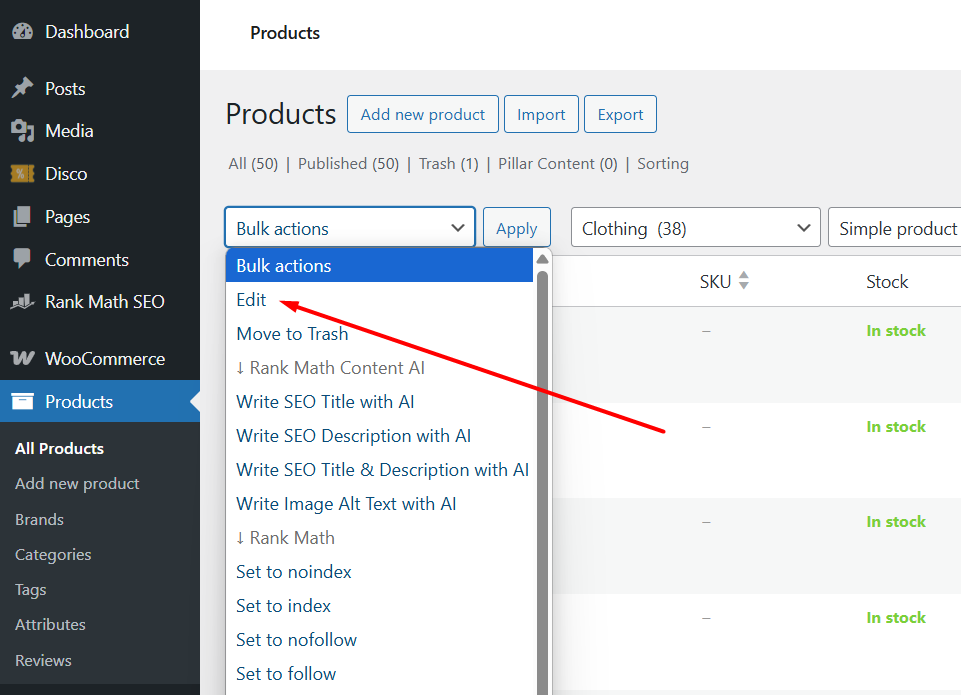961x695 pixels.
Task: Click the Disco coupon icon
Action: coord(23,173)
